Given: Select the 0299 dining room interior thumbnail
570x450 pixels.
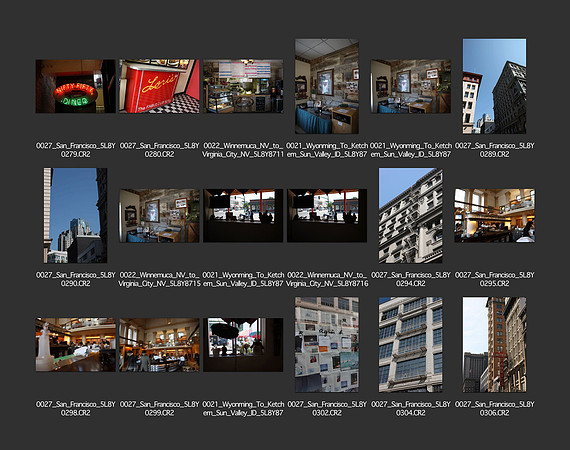Looking at the screenshot, I should (x=159, y=345).
